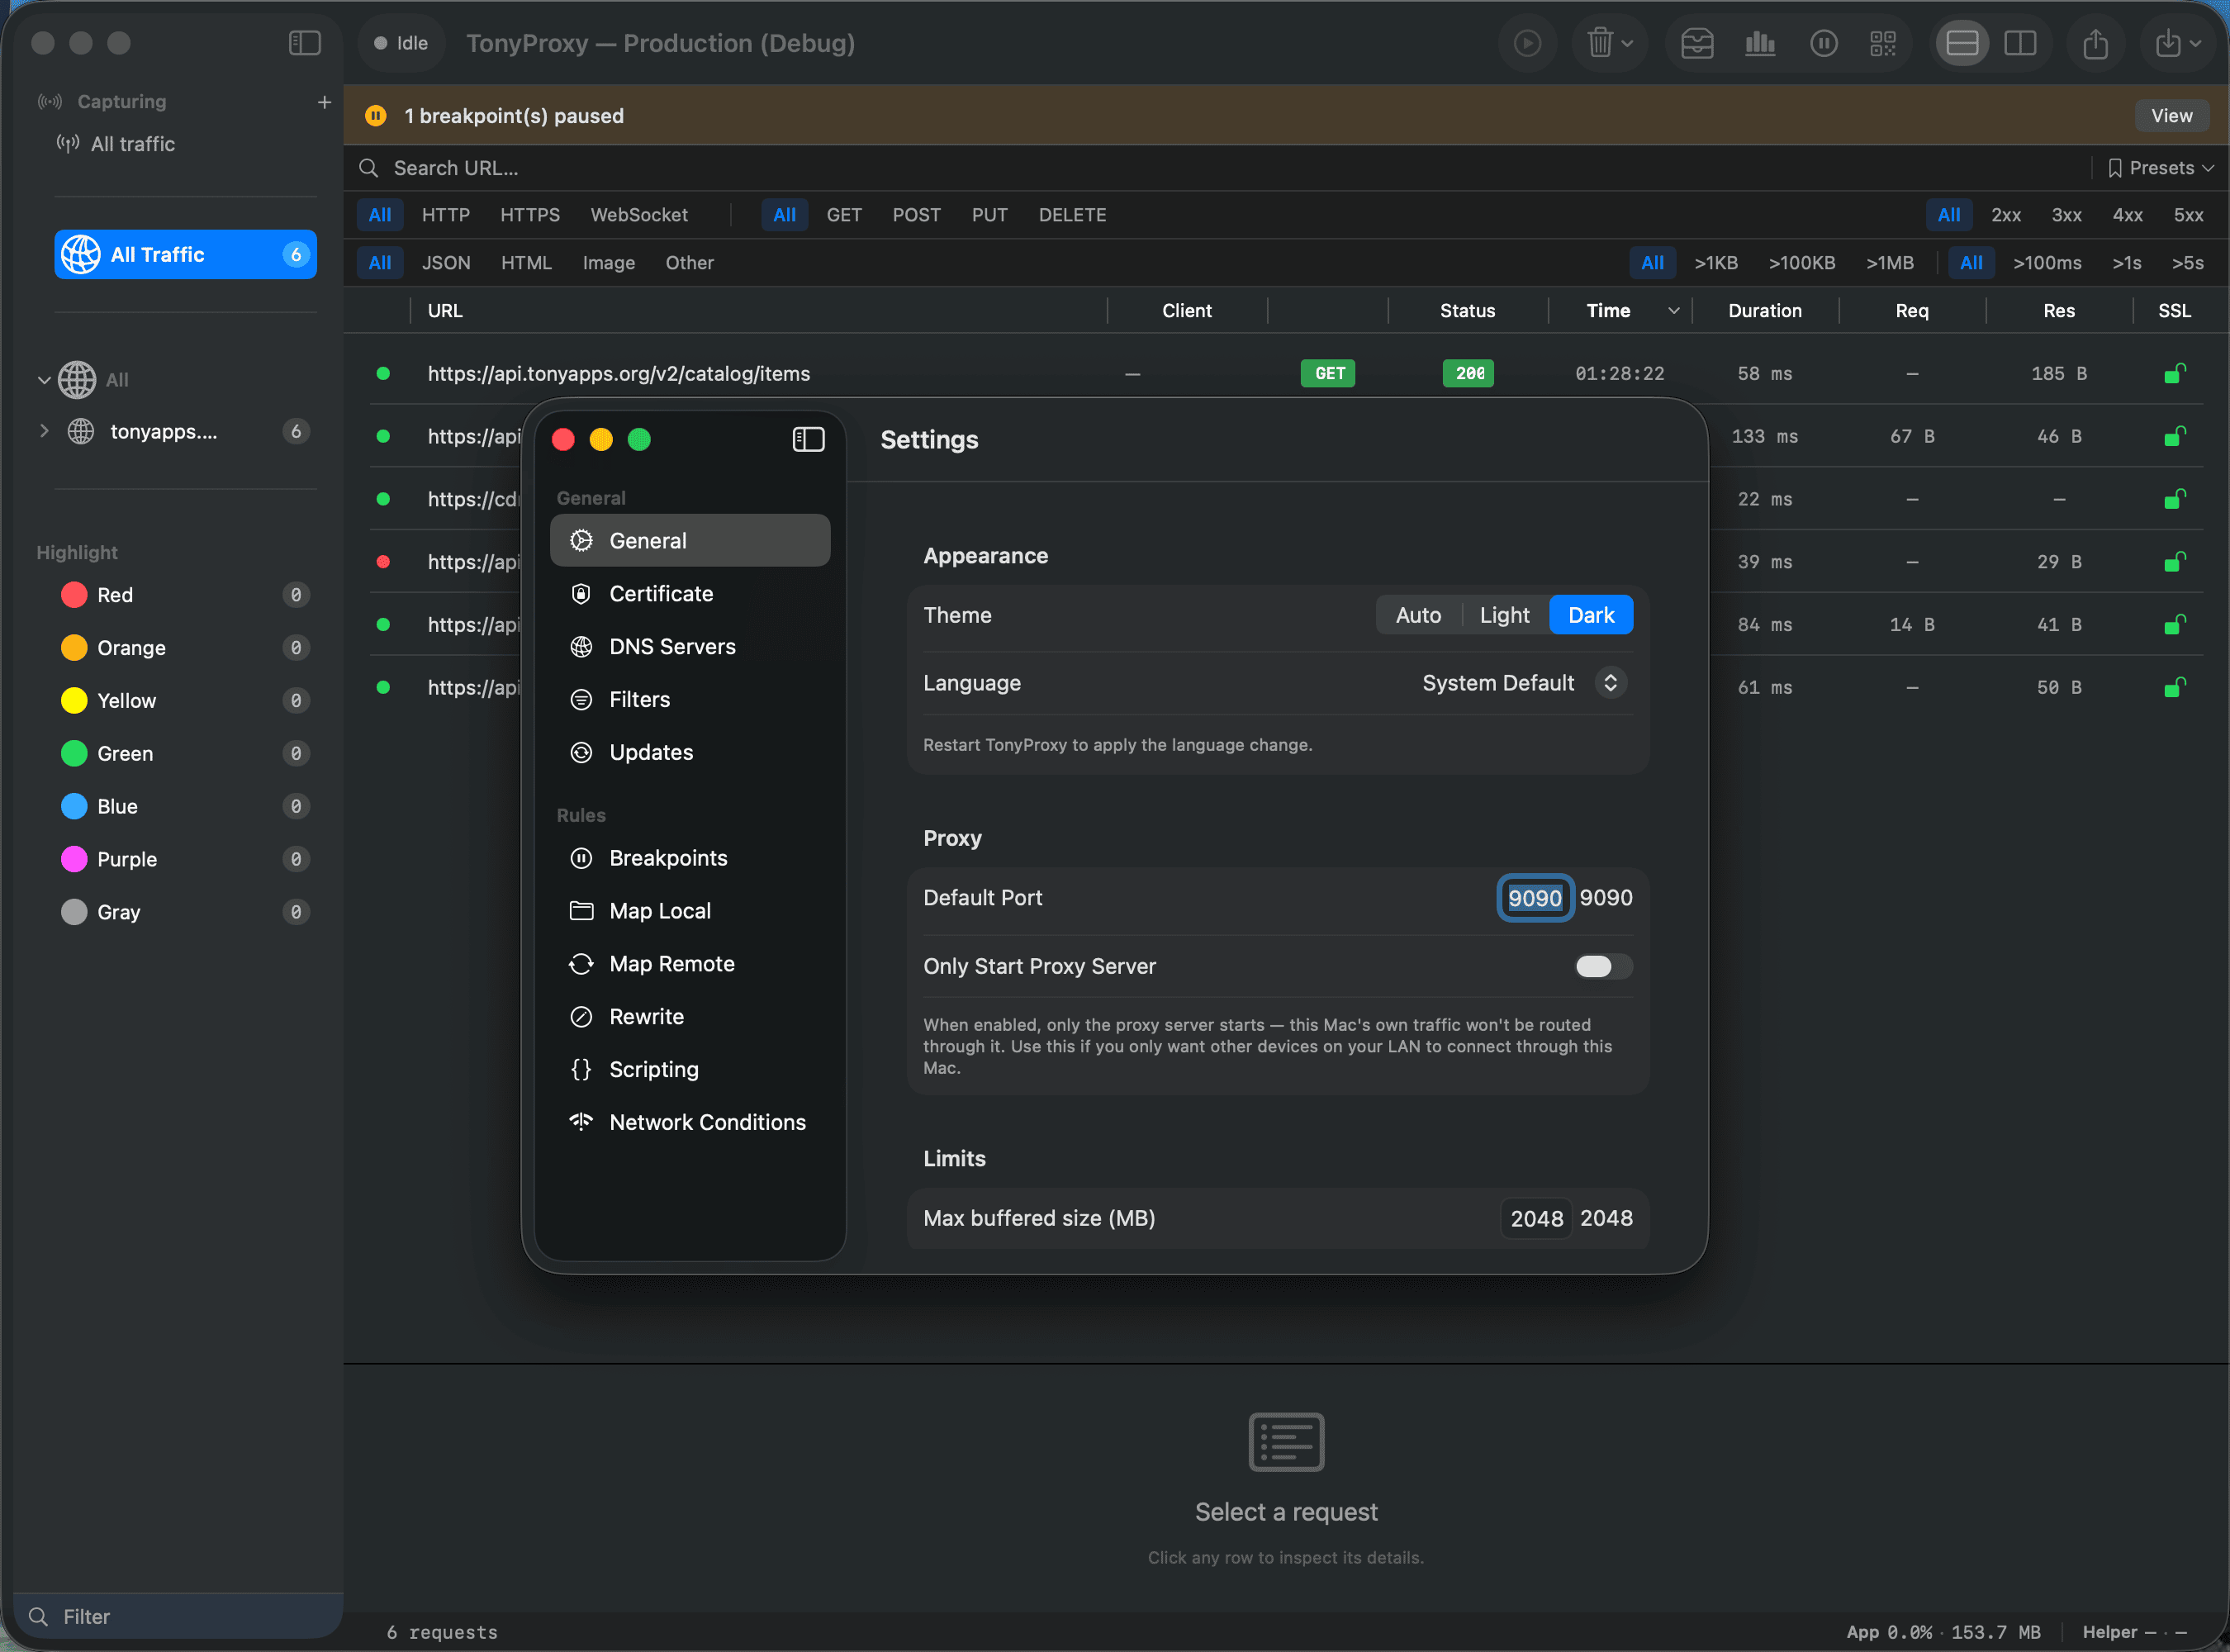The height and width of the screenshot is (1652, 2230).
Task: Open the Language System Default dropdown
Action: pos(1524,683)
